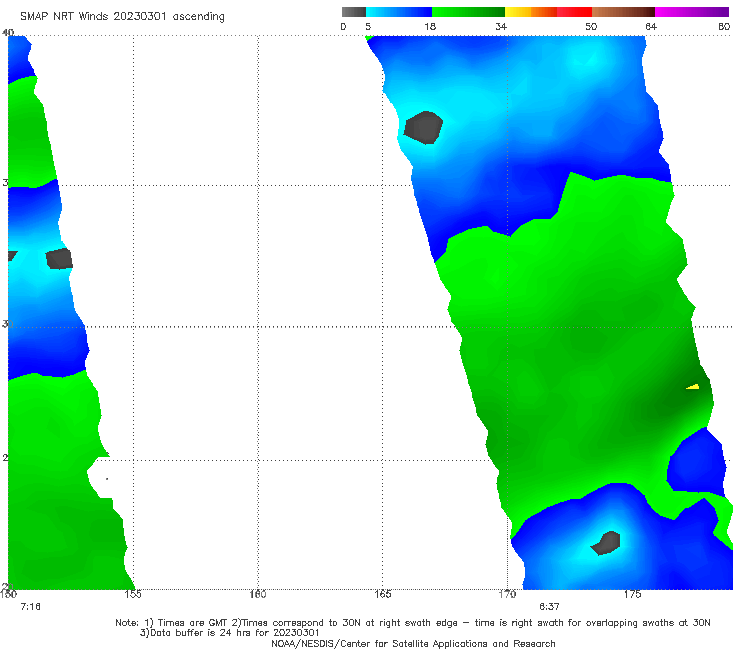
Task: Click the colorbar label '34'
Action: click(x=501, y=26)
